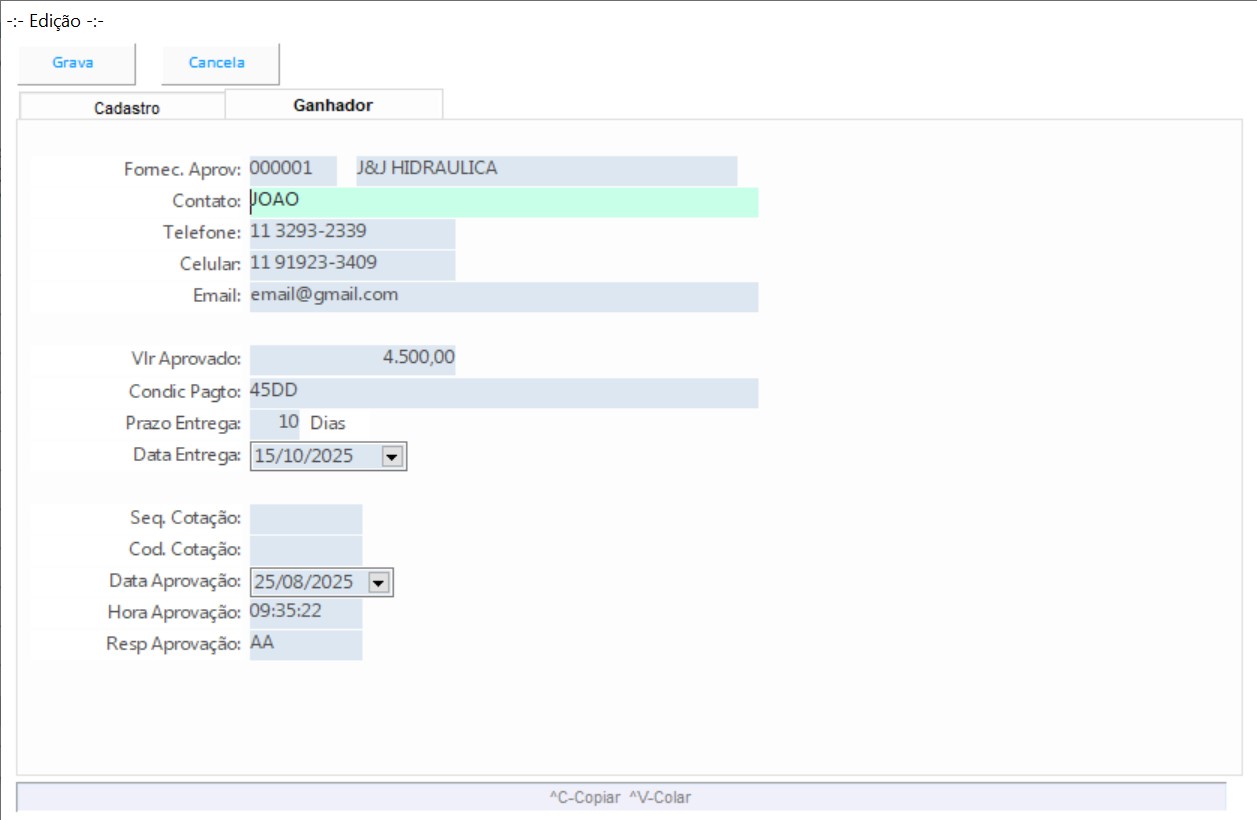Focus the Contato field with JOAO

(x=503, y=201)
